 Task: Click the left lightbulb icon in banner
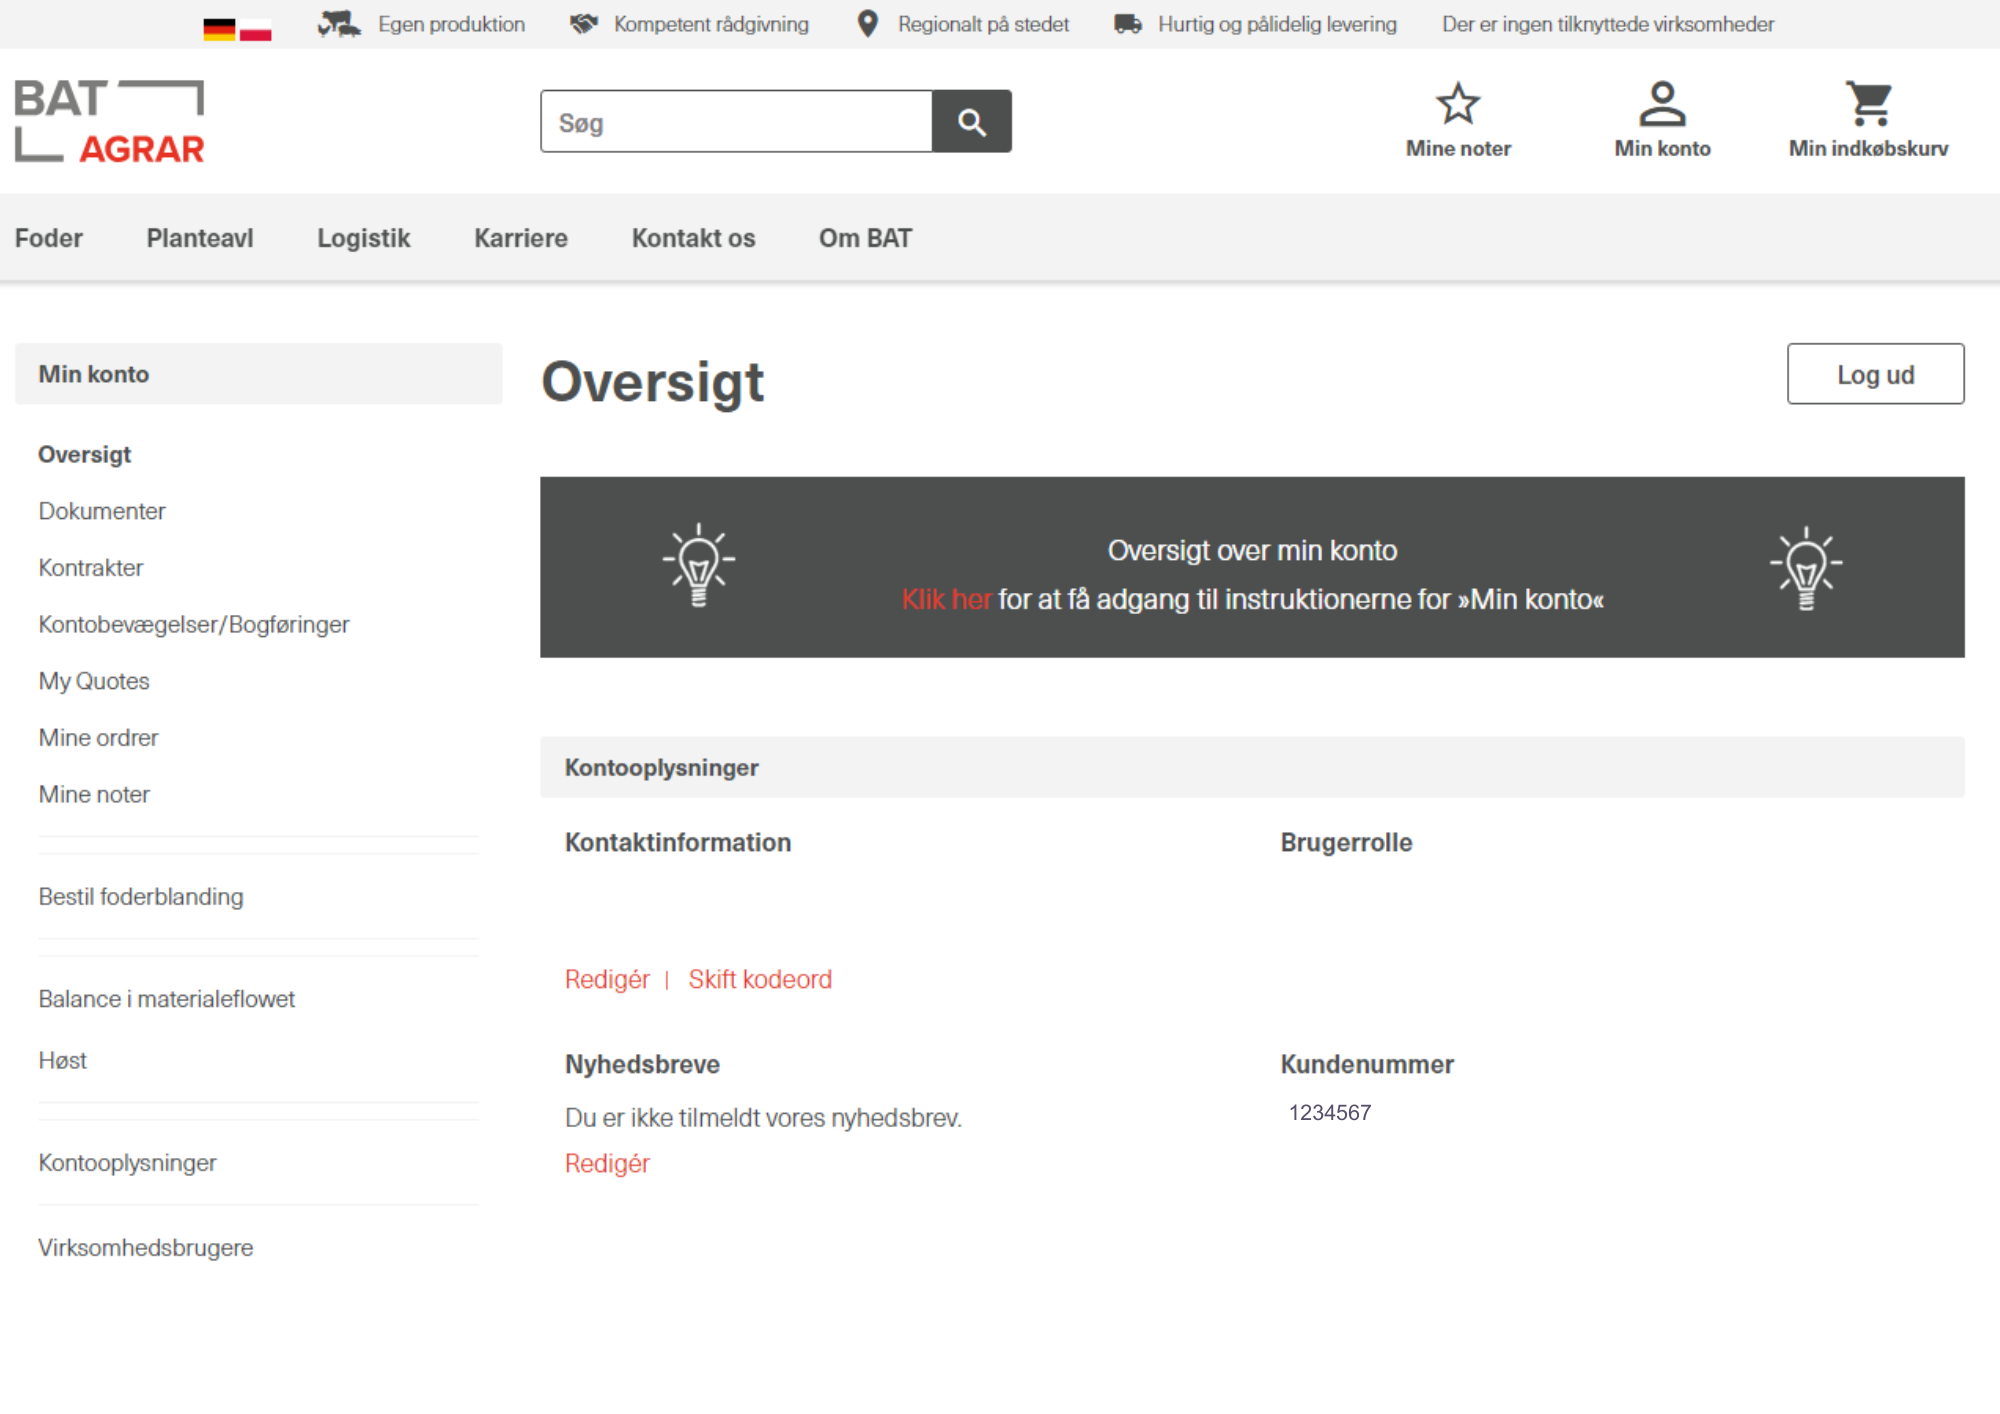pos(699,565)
